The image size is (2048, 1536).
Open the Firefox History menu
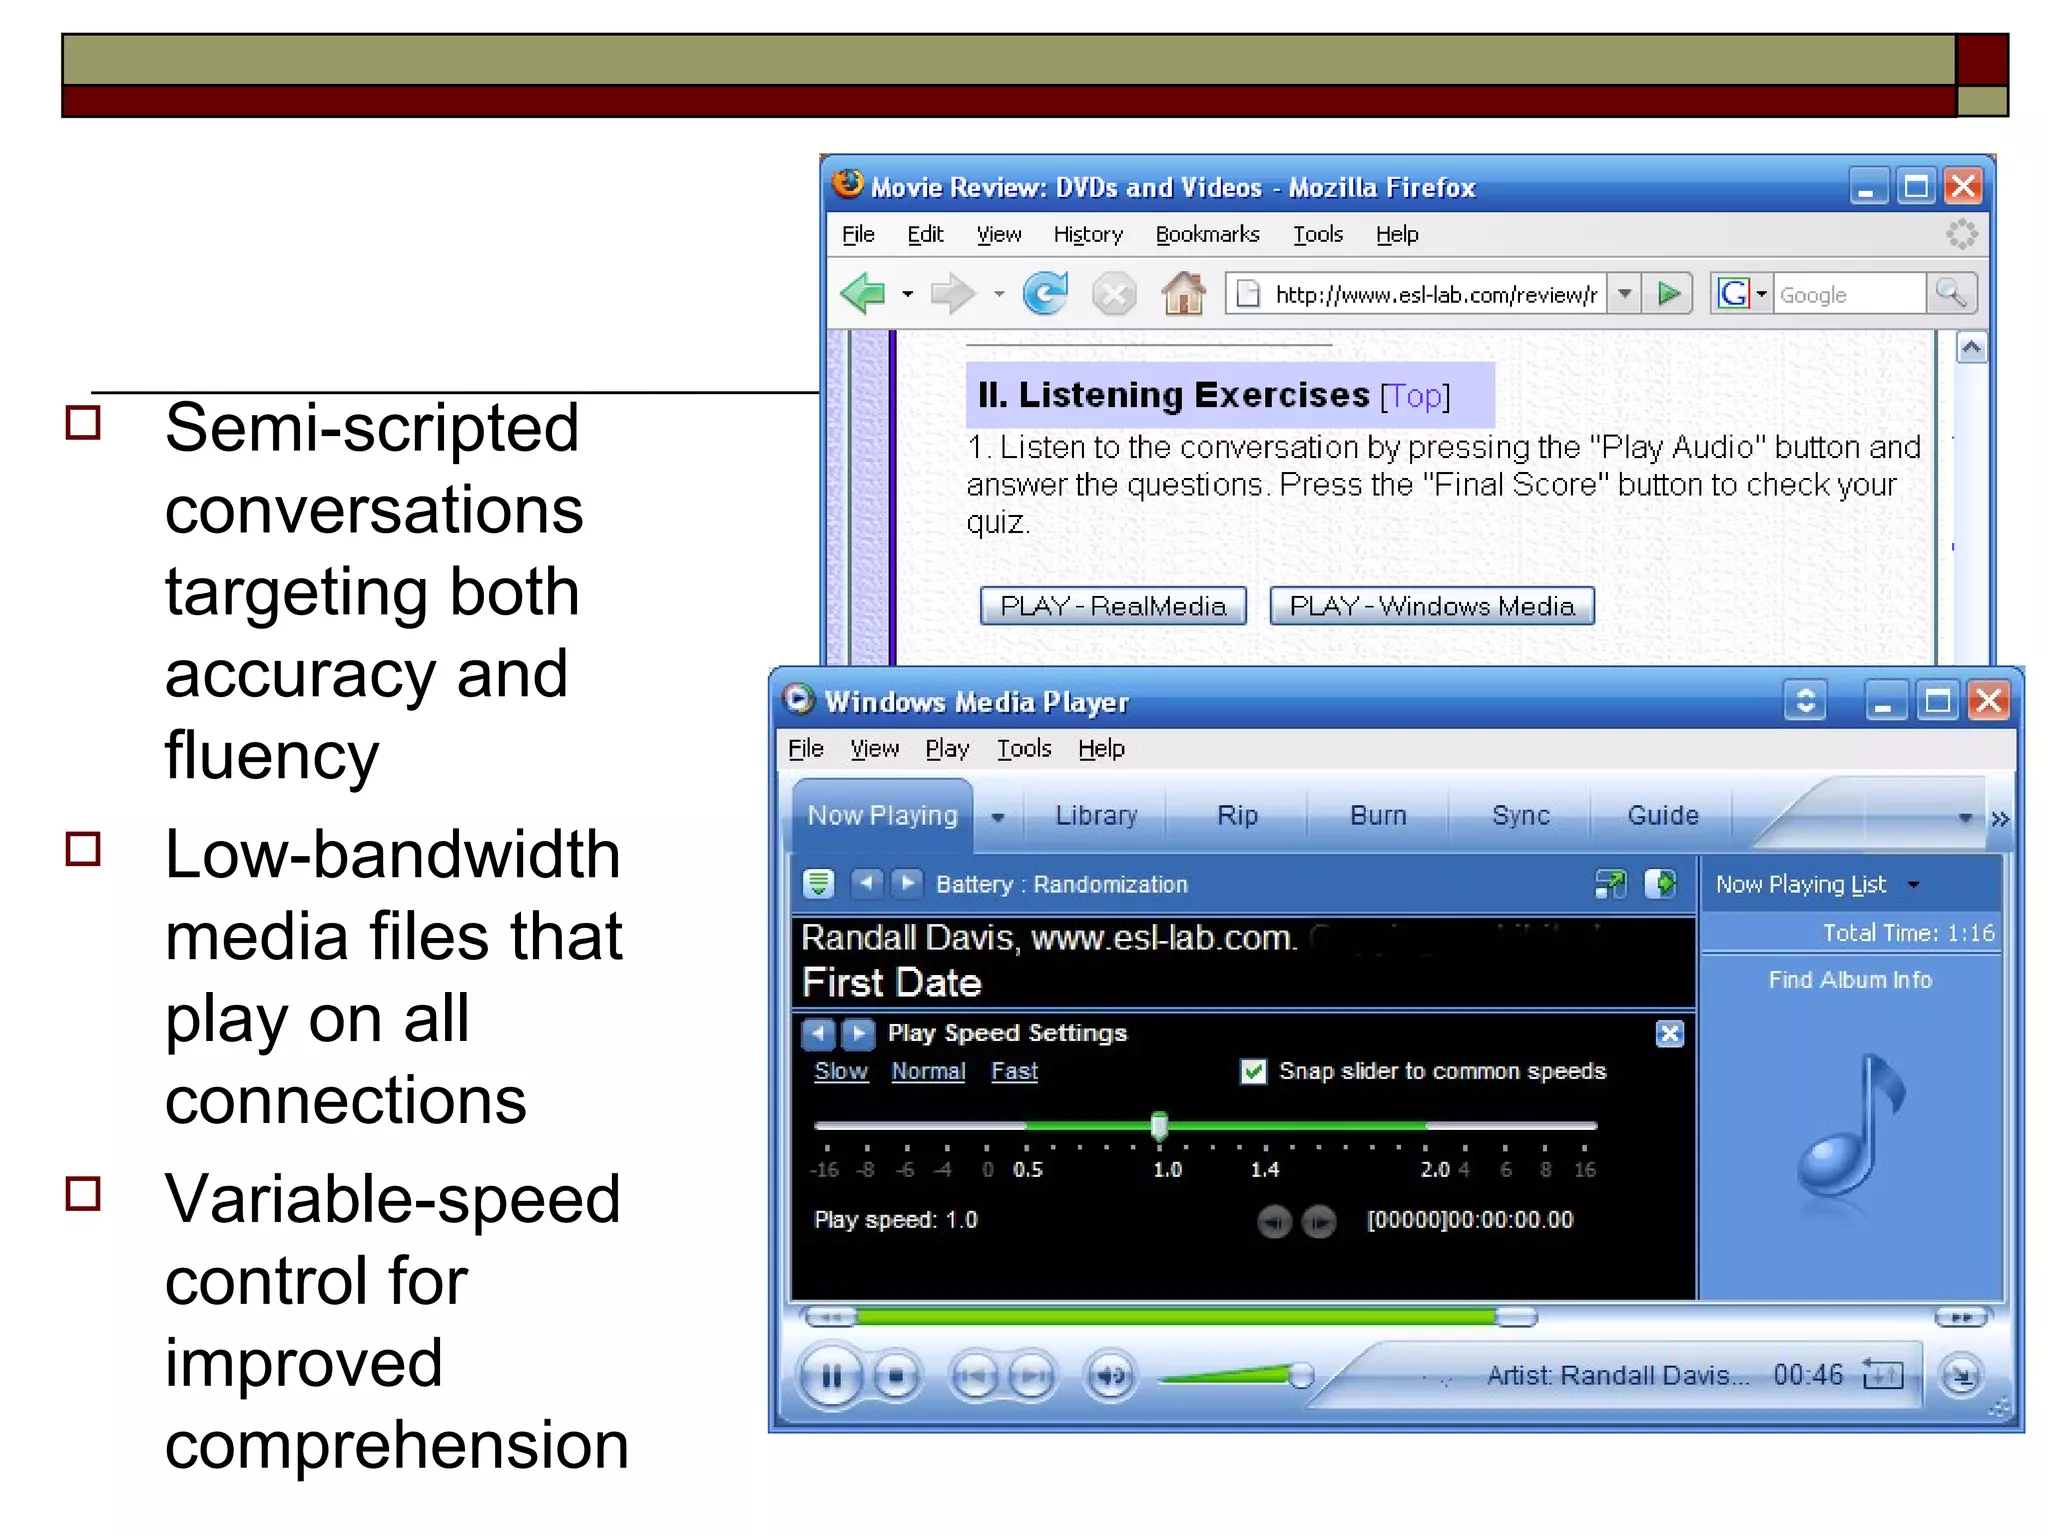[1088, 234]
